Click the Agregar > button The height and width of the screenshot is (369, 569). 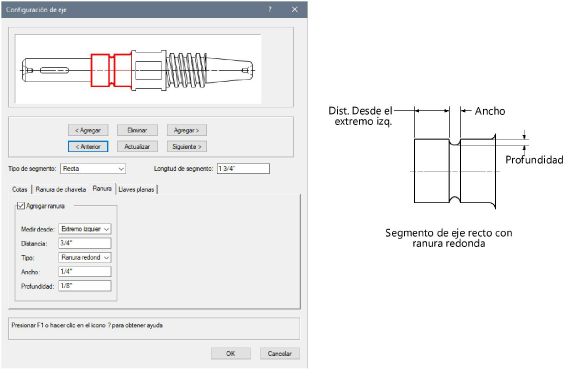click(x=187, y=130)
